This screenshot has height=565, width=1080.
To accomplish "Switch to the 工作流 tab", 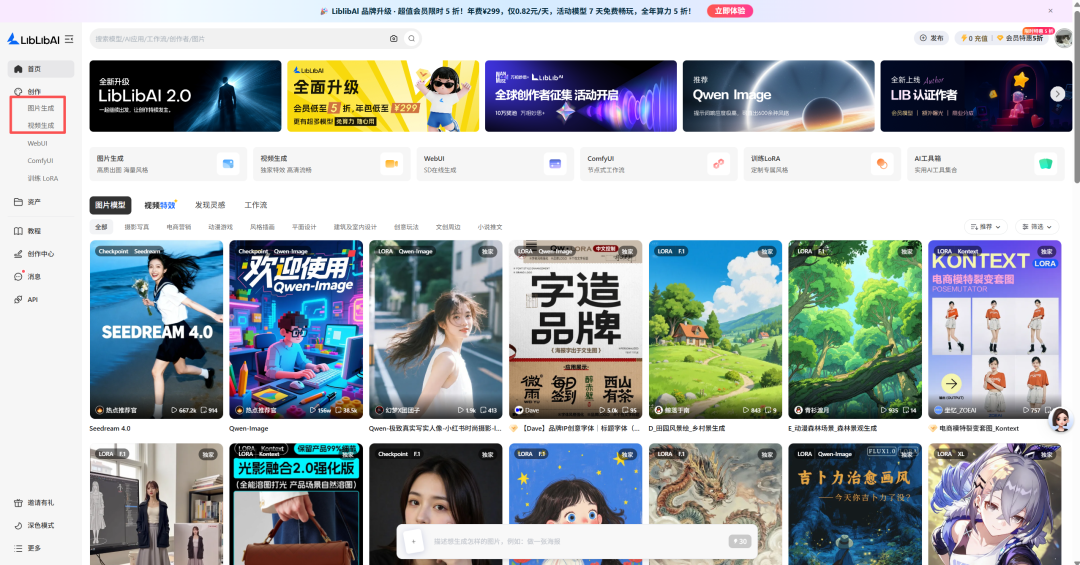I will click(256, 205).
